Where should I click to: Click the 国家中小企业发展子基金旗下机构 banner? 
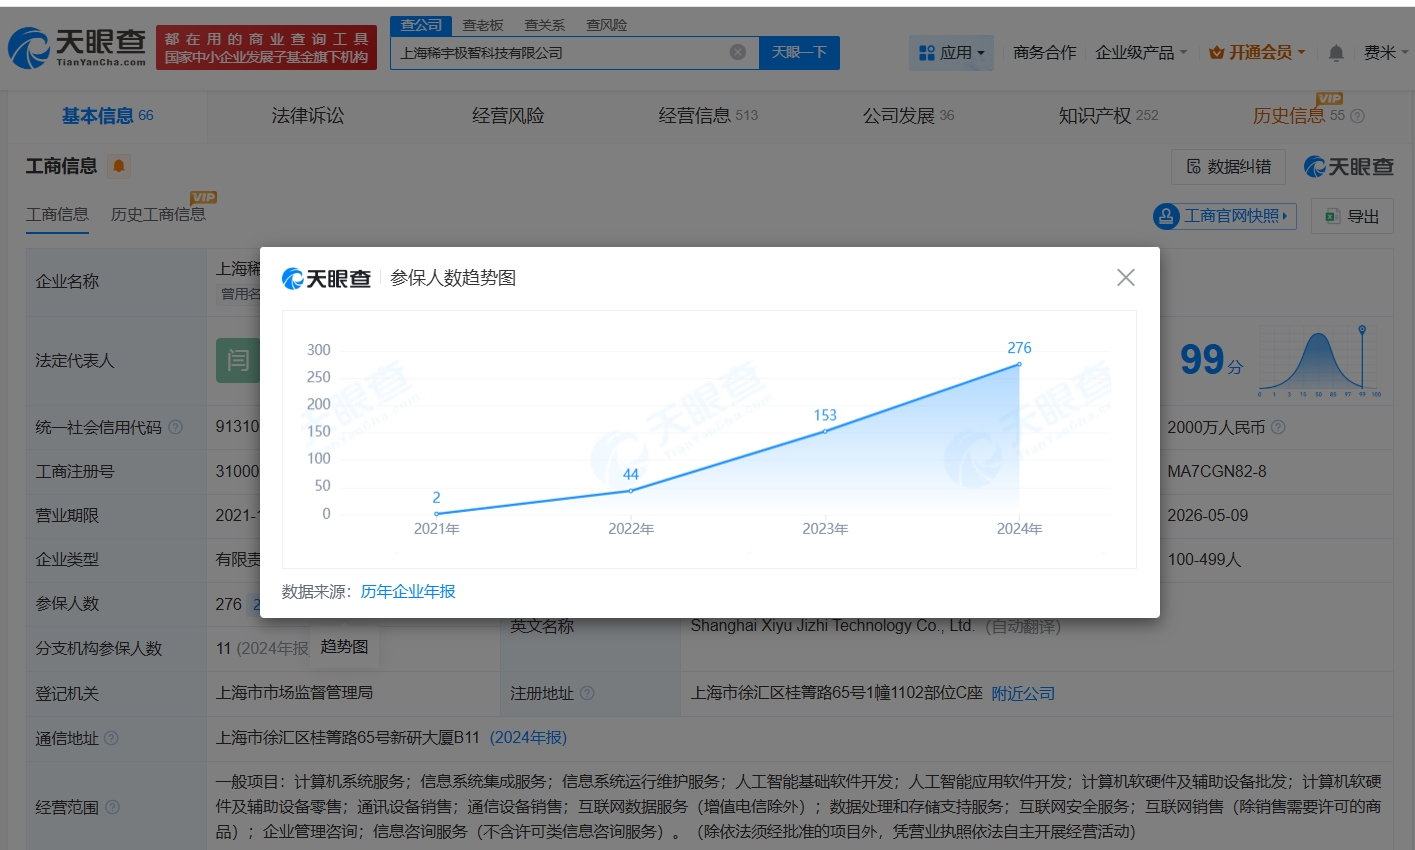[x=266, y=58]
